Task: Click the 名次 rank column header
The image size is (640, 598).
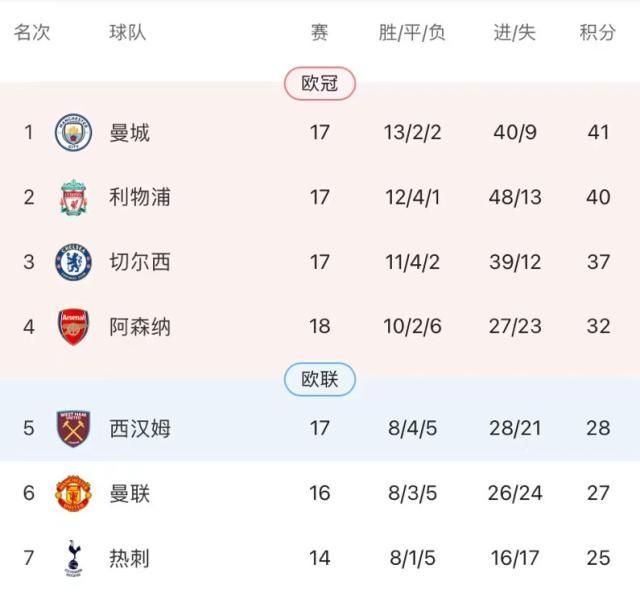Action: click(x=31, y=33)
